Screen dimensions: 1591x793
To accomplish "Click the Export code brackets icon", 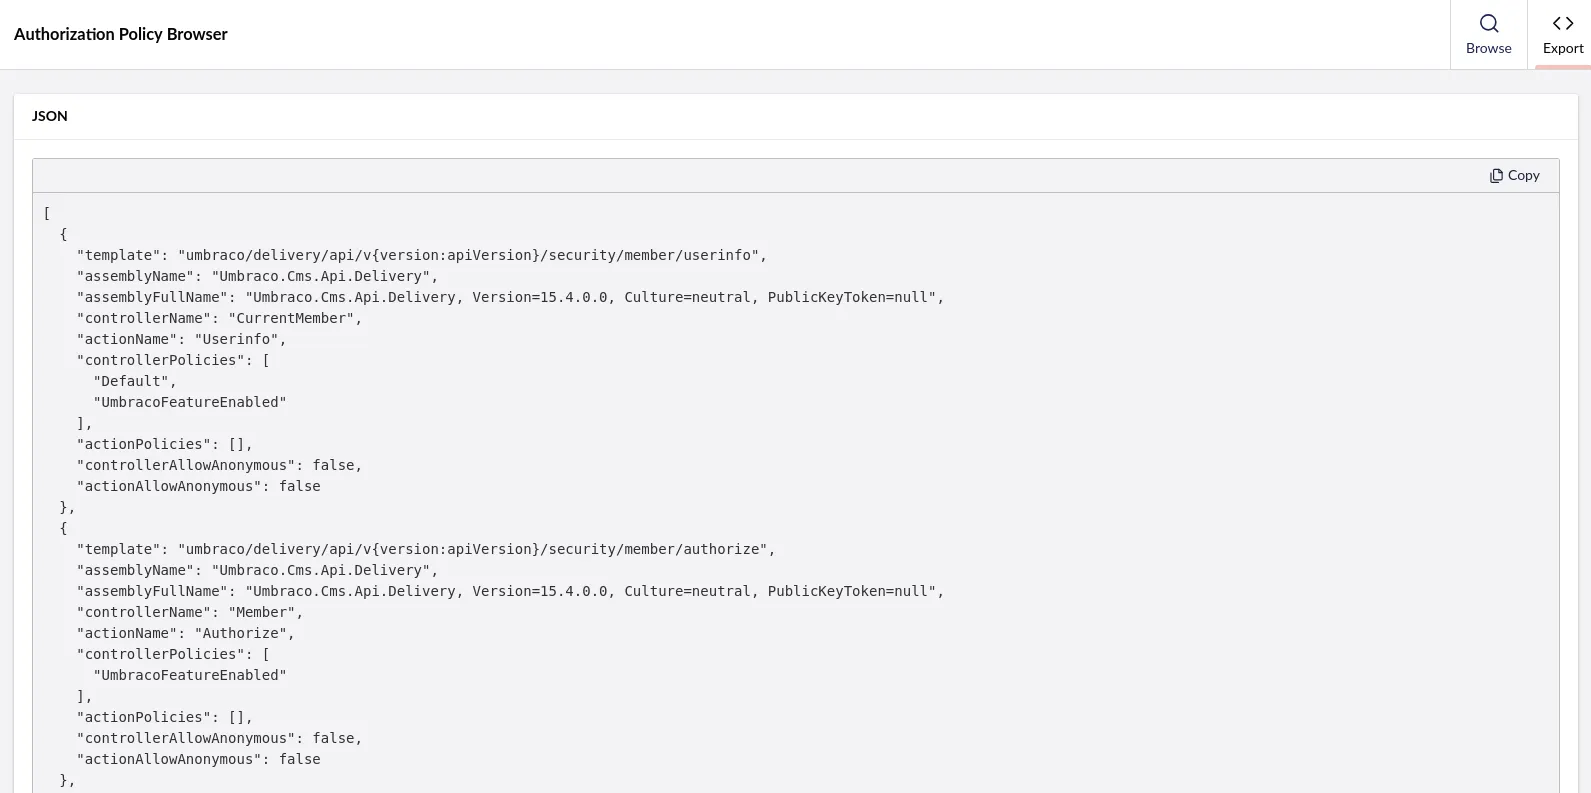I will pyautogui.click(x=1563, y=23).
